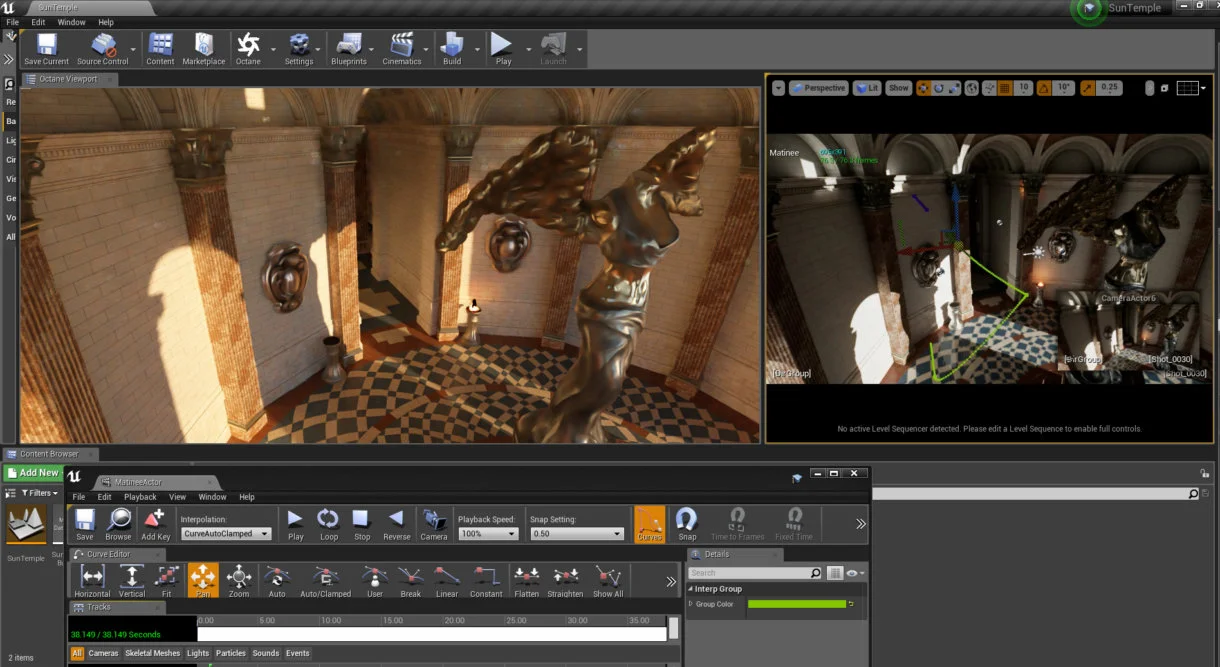Toggle rotation snapping in the viewport

(1044, 88)
